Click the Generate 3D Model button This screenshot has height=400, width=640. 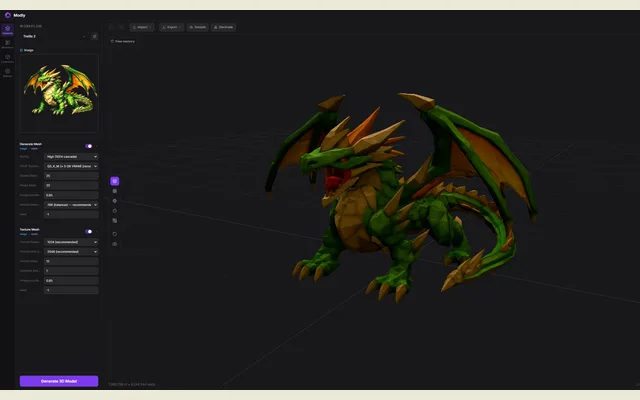click(59, 381)
